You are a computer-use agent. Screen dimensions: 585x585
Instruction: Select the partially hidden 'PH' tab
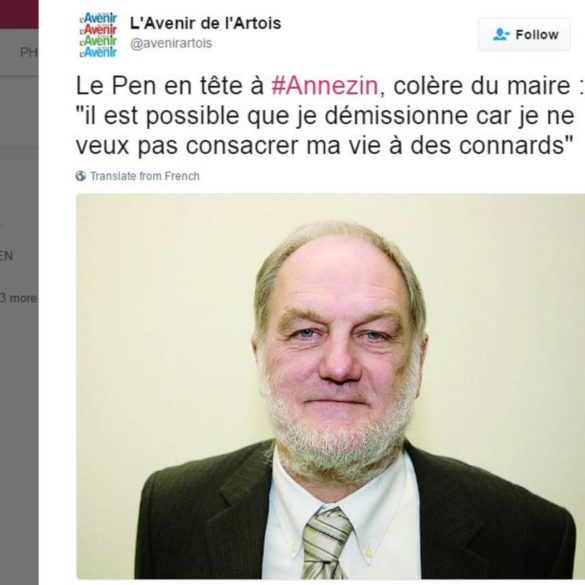[28, 53]
